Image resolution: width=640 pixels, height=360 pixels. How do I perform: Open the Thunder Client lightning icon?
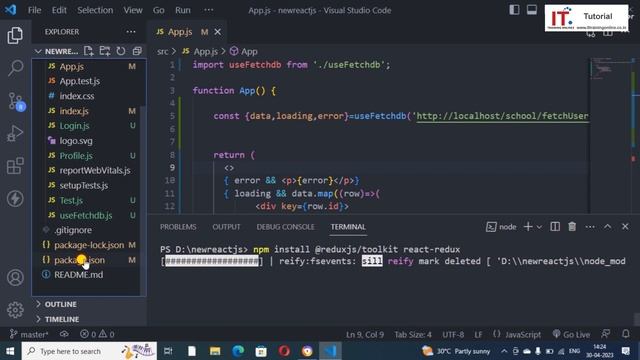click(x=15, y=199)
